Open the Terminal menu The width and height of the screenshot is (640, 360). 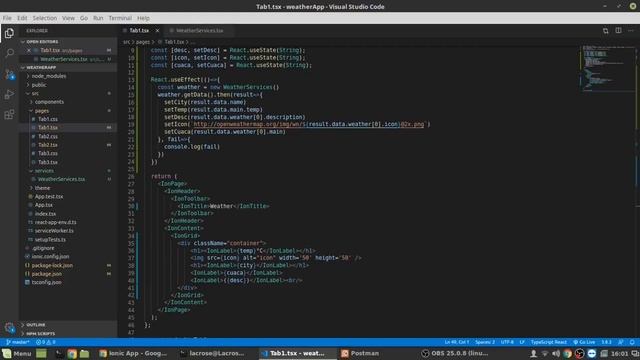[120, 18]
